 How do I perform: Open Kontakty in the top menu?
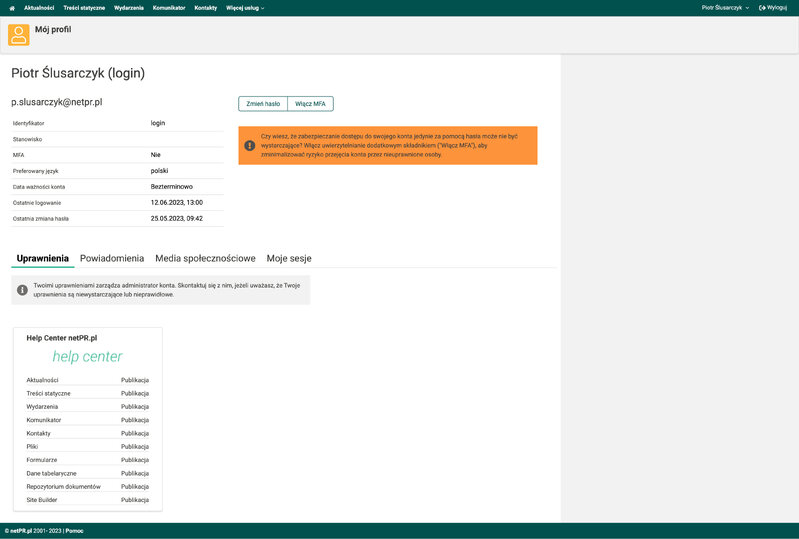pyautogui.click(x=206, y=8)
